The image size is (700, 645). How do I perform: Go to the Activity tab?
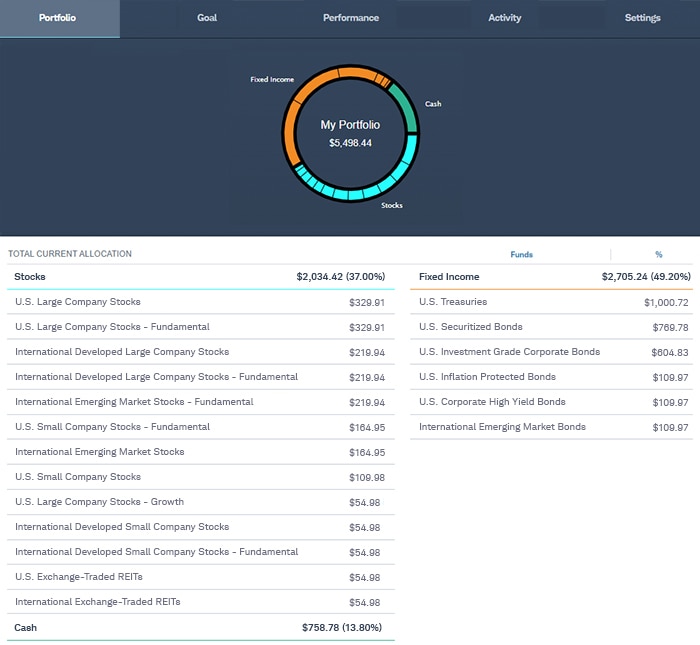pyautogui.click(x=504, y=18)
